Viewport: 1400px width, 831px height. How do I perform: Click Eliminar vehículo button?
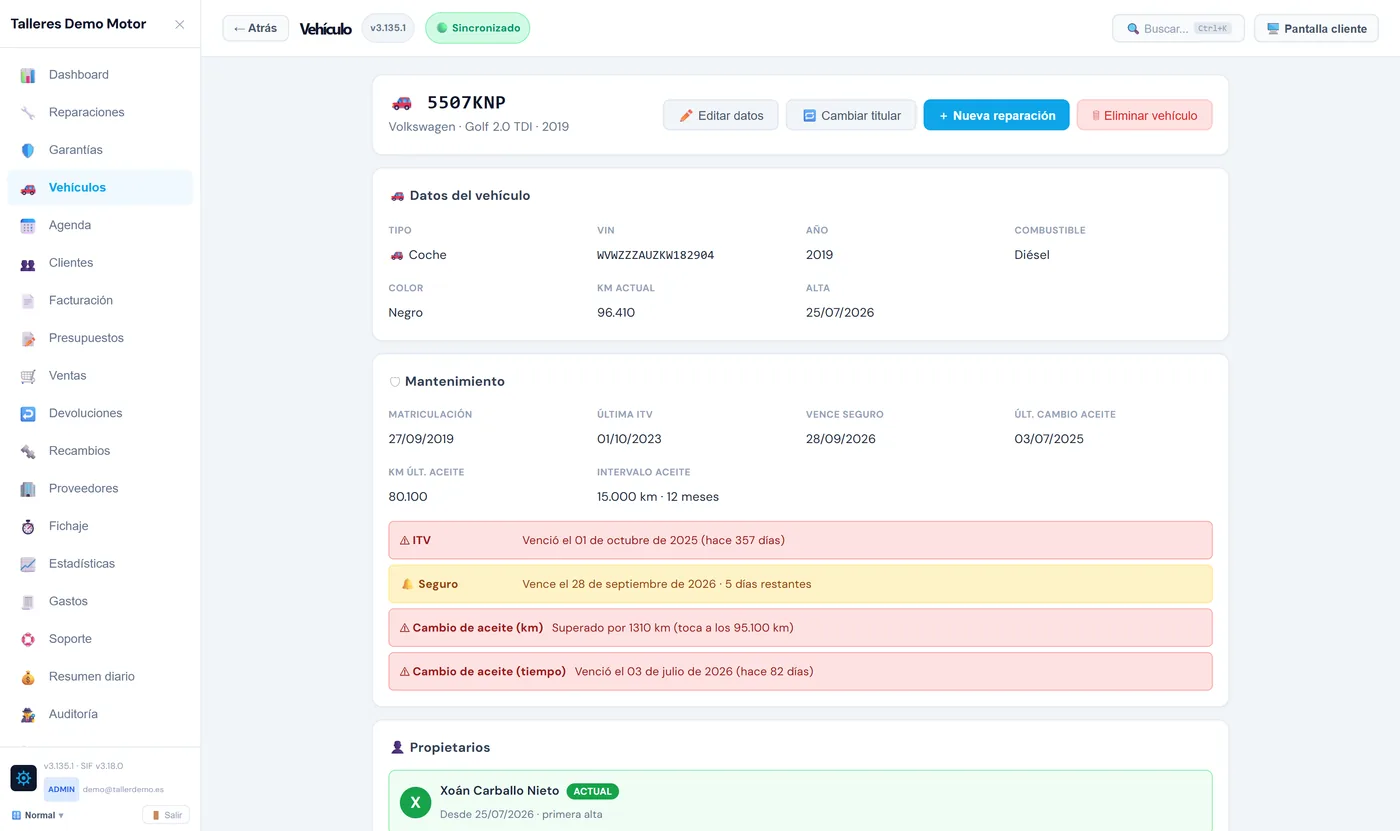[x=1144, y=115]
